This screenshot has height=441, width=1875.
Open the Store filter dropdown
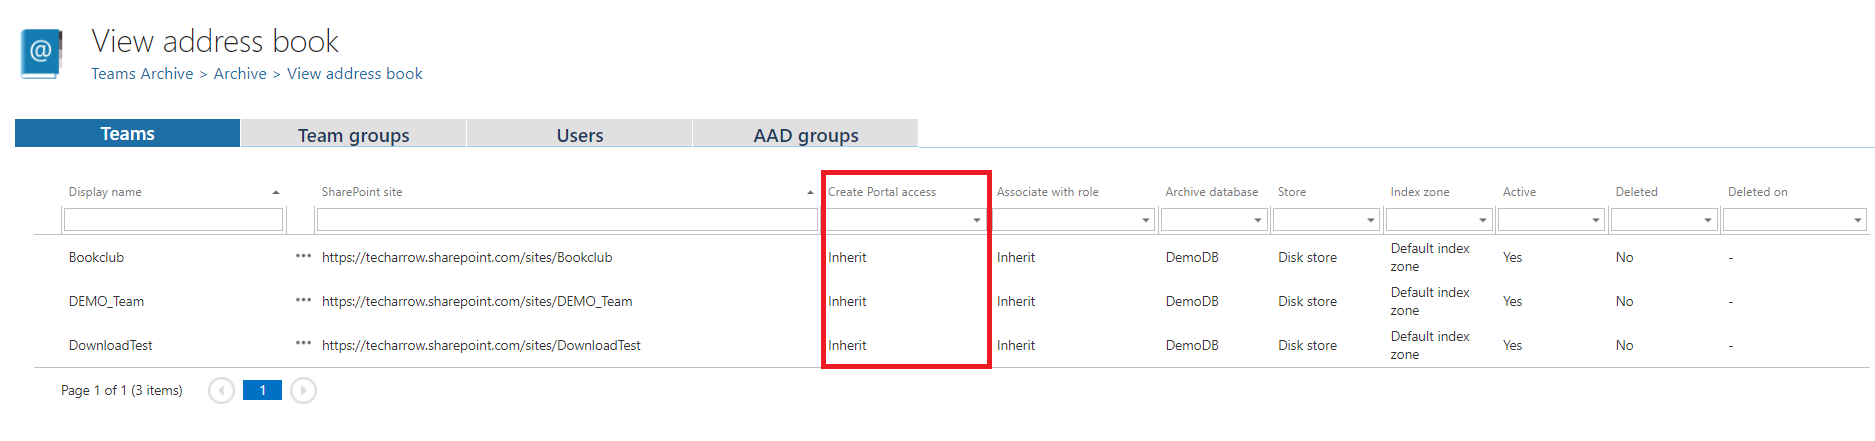(1370, 220)
